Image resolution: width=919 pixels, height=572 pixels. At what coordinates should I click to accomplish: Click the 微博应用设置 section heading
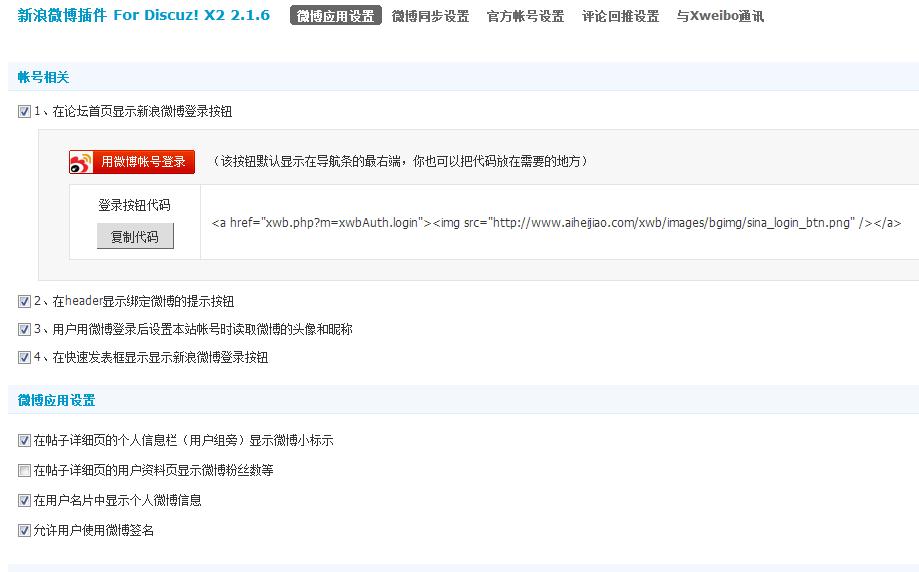point(56,400)
